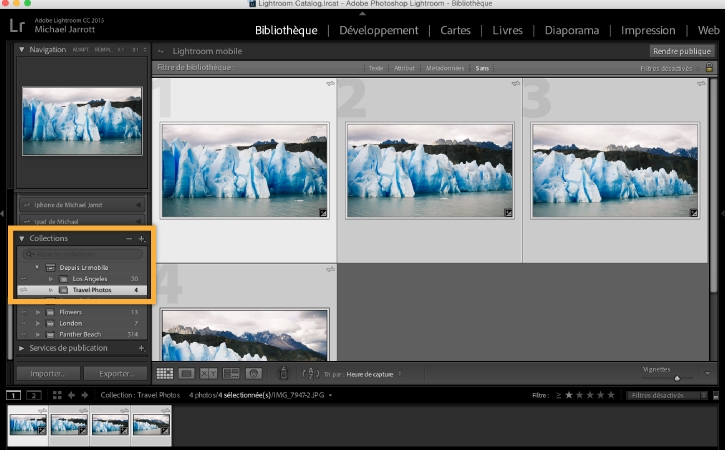Toggle sync for Panther Beach collection
This screenshot has height=450, width=725.
(24, 334)
